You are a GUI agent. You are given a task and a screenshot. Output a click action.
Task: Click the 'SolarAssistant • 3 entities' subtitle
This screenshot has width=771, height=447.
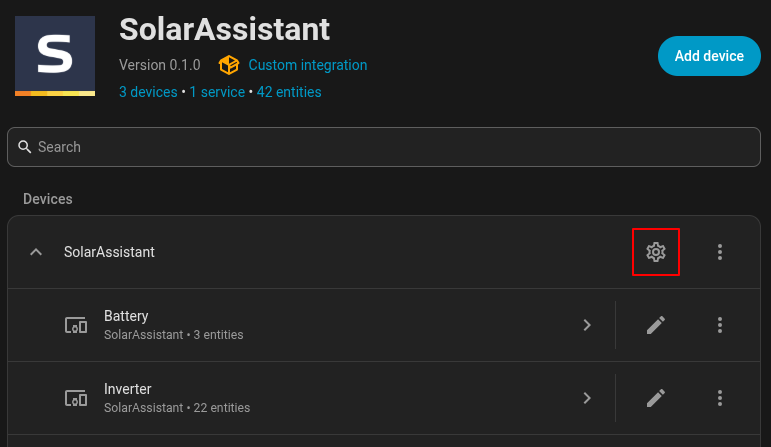[x=174, y=335]
